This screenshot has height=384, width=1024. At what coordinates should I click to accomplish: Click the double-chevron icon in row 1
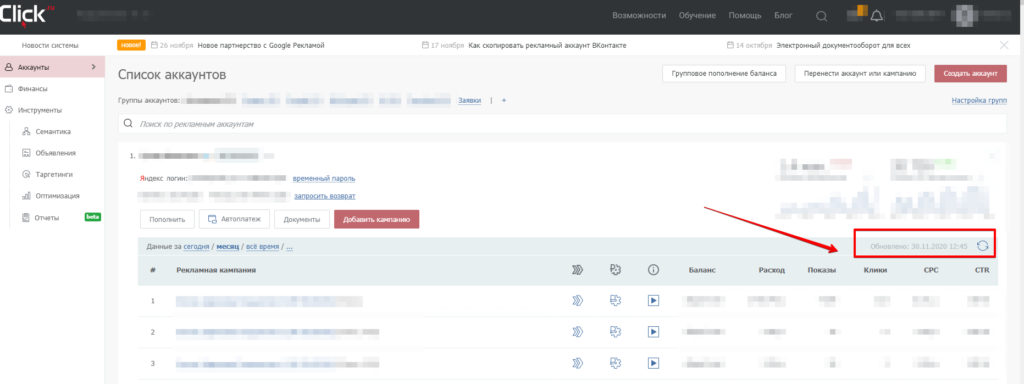[577, 301]
